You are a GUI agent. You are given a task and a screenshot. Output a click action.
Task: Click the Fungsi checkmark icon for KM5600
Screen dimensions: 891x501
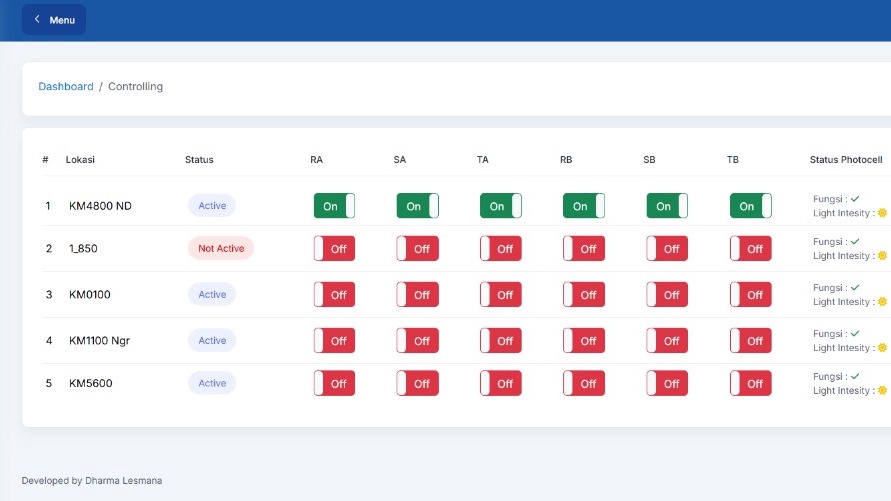click(x=855, y=376)
